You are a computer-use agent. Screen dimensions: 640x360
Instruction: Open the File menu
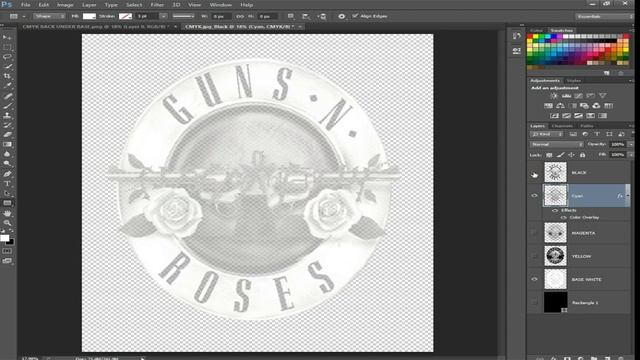[25, 5]
